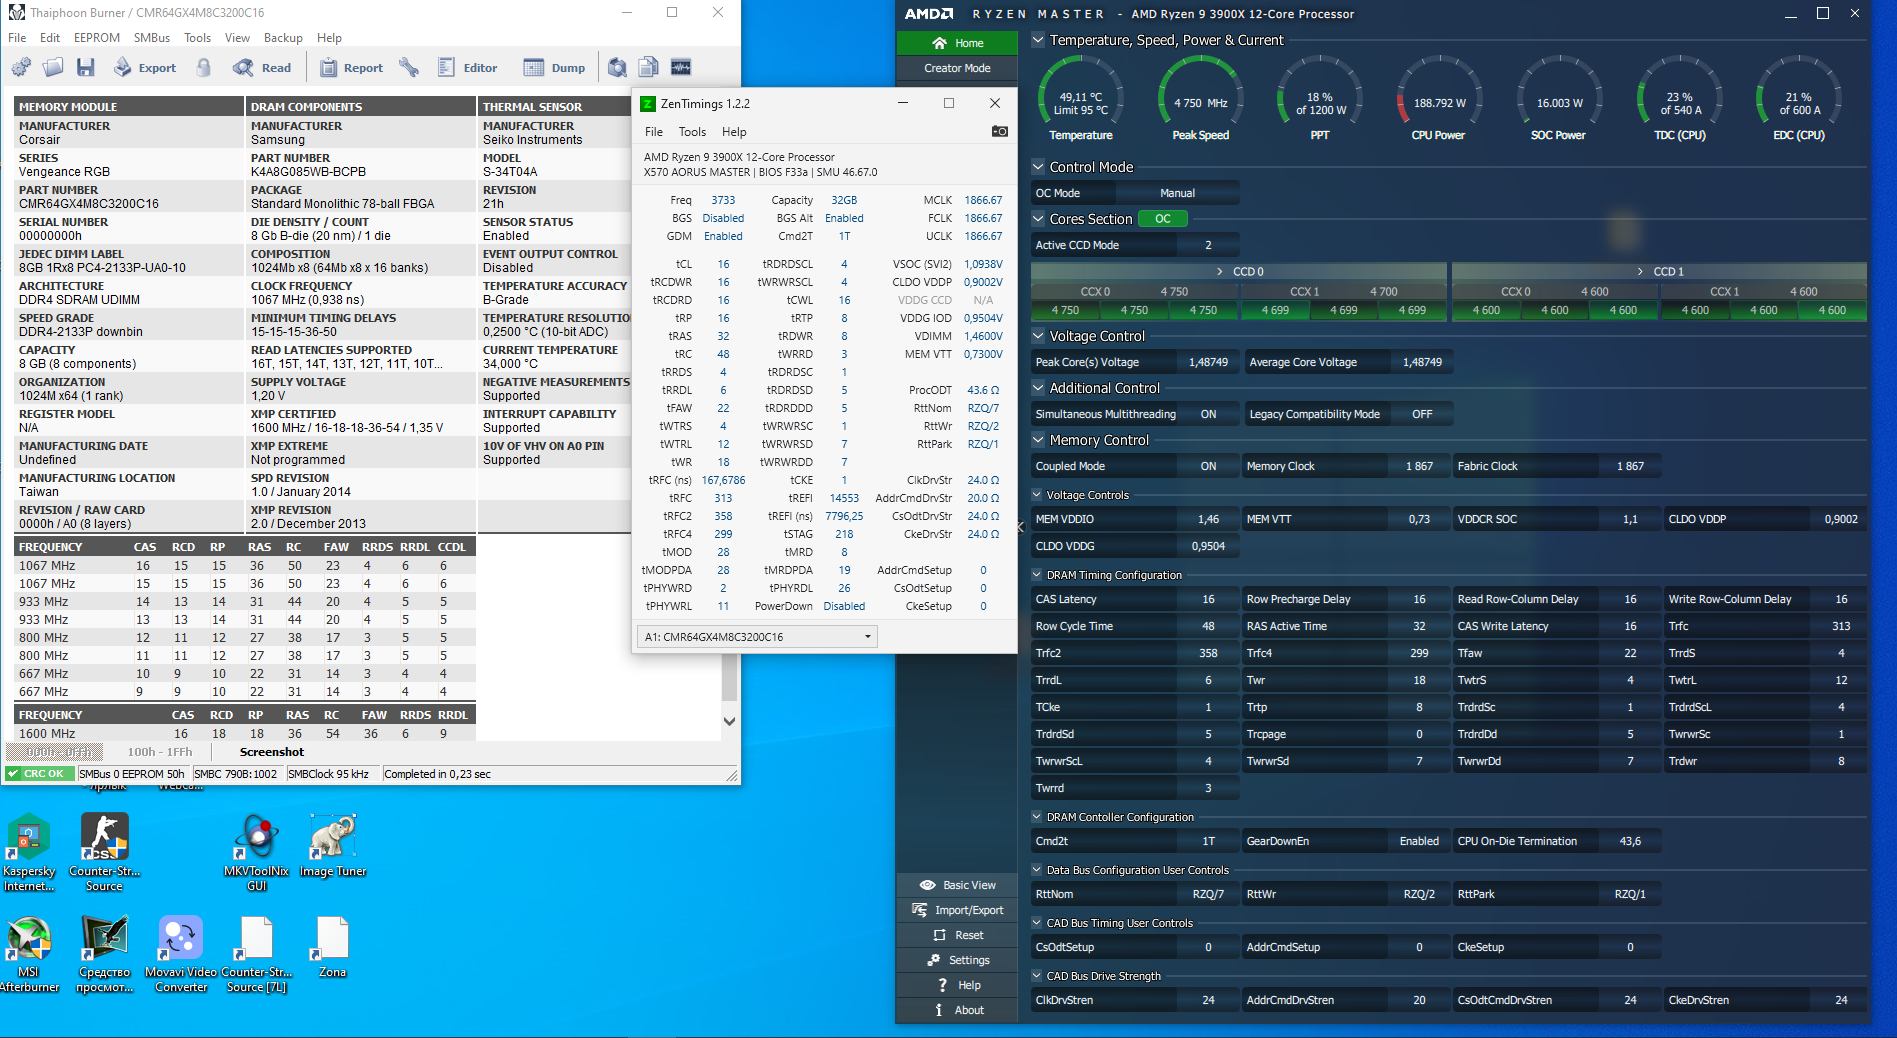Toggle the Cores Section OC switch
Image resolution: width=1897 pixels, height=1038 pixels.
coord(1162,219)
